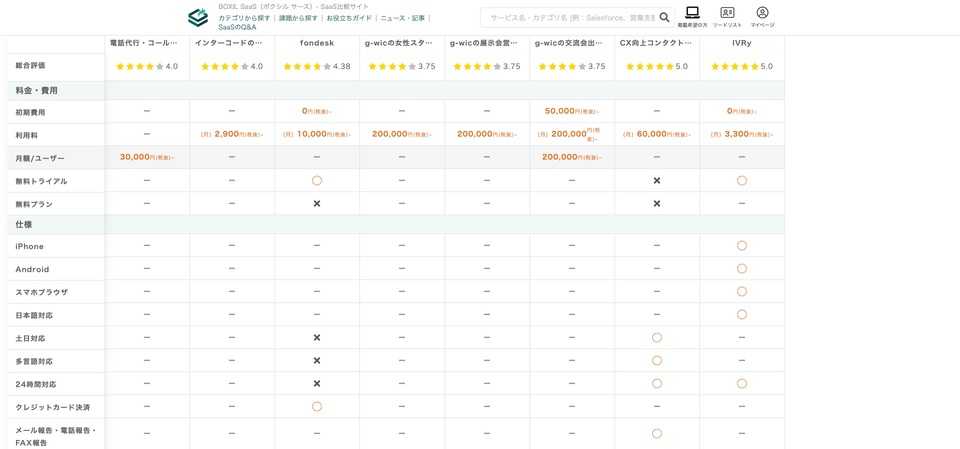This screenshot has height=449, width=960.
Task: Click the クレジットカード決済 row label
Action: click(x=53, y=407)
